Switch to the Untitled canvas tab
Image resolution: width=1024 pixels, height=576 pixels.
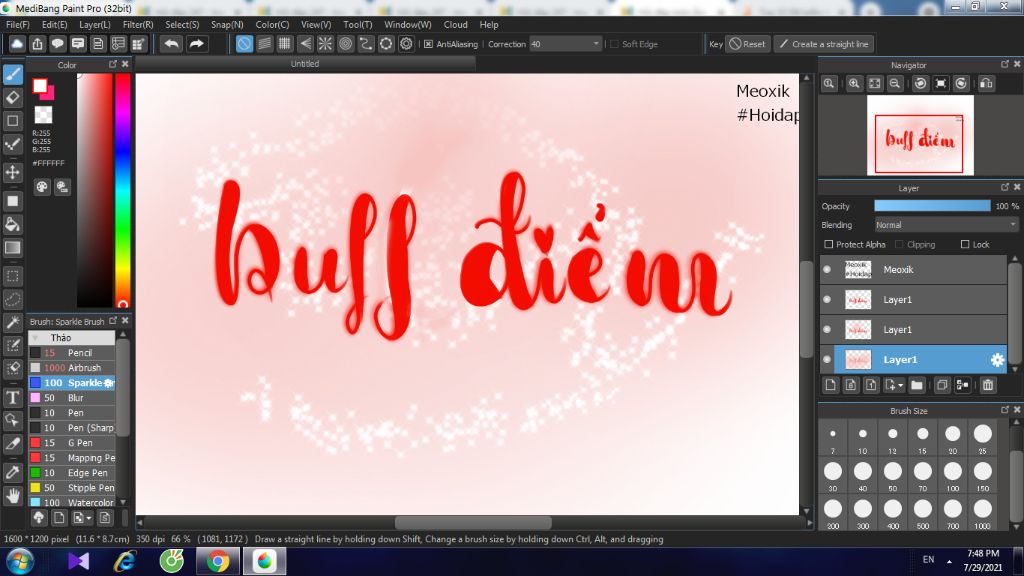[x=305, y=64]
